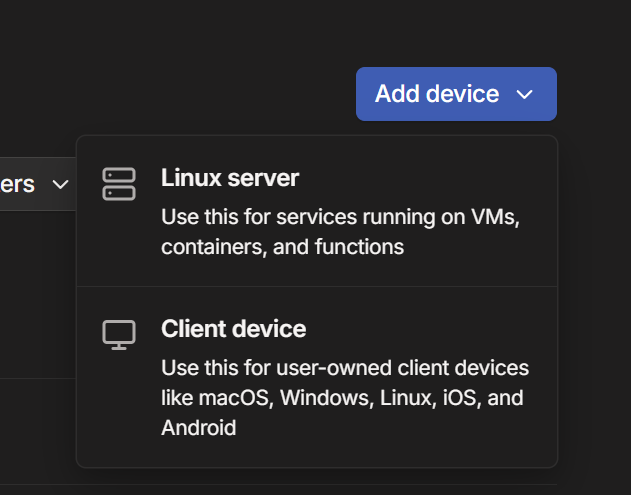Image resolution: width=631 pixels, height=495 pixels.
Task: Click the 'ers' text in filter dropdown
Action: pyautogui.click(x=17, y=185)
